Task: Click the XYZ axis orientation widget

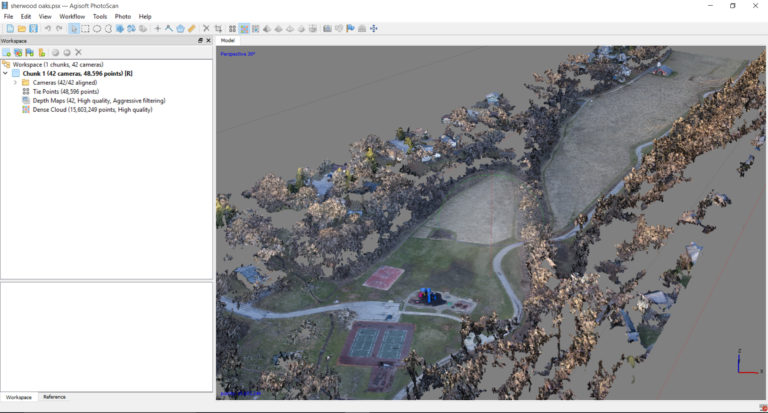Action: [x=749, y=362]
